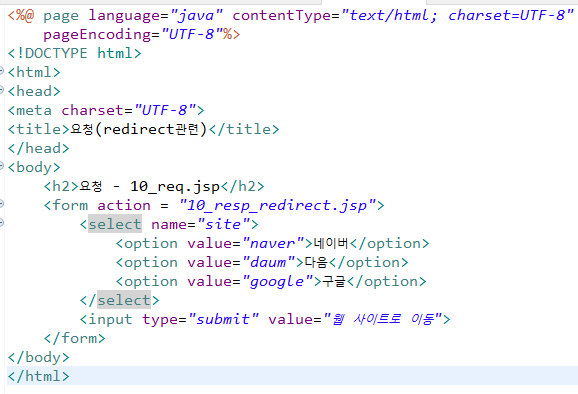The image size is (578, 394).
Task: Click the "submit" type value
Action: point(223,319)
